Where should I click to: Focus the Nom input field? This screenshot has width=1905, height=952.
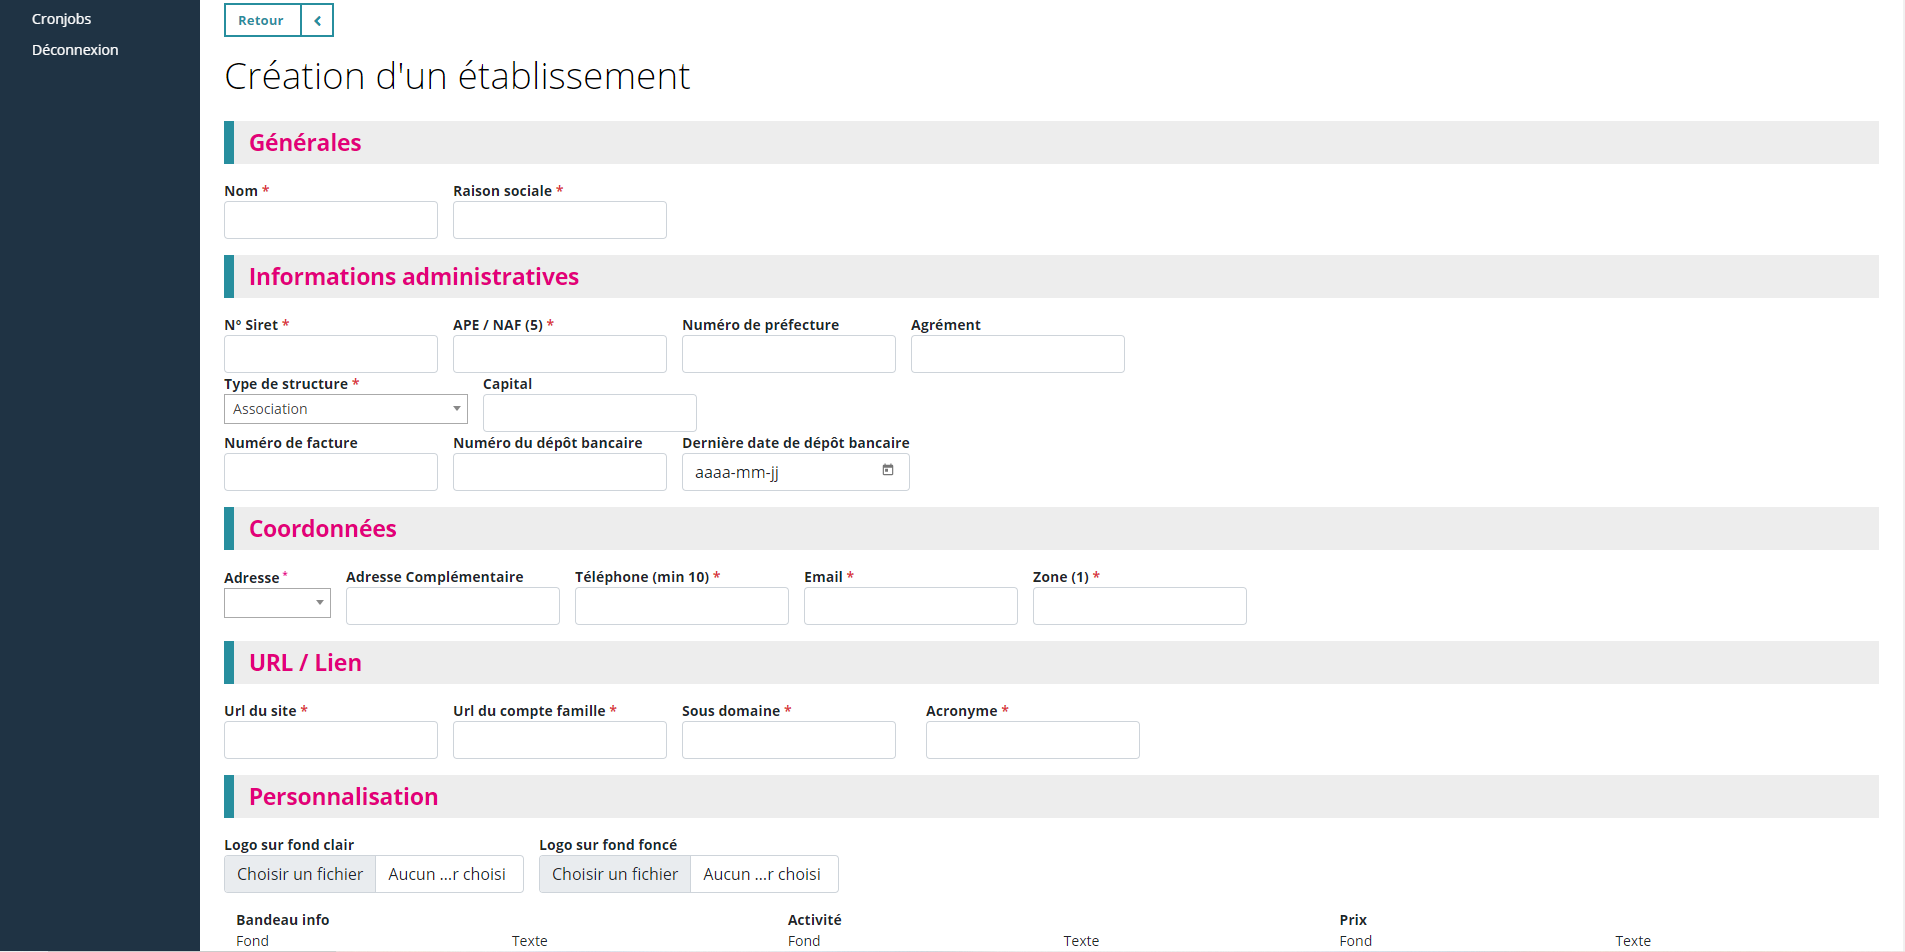pyautogui.click(x=331, y=220)
